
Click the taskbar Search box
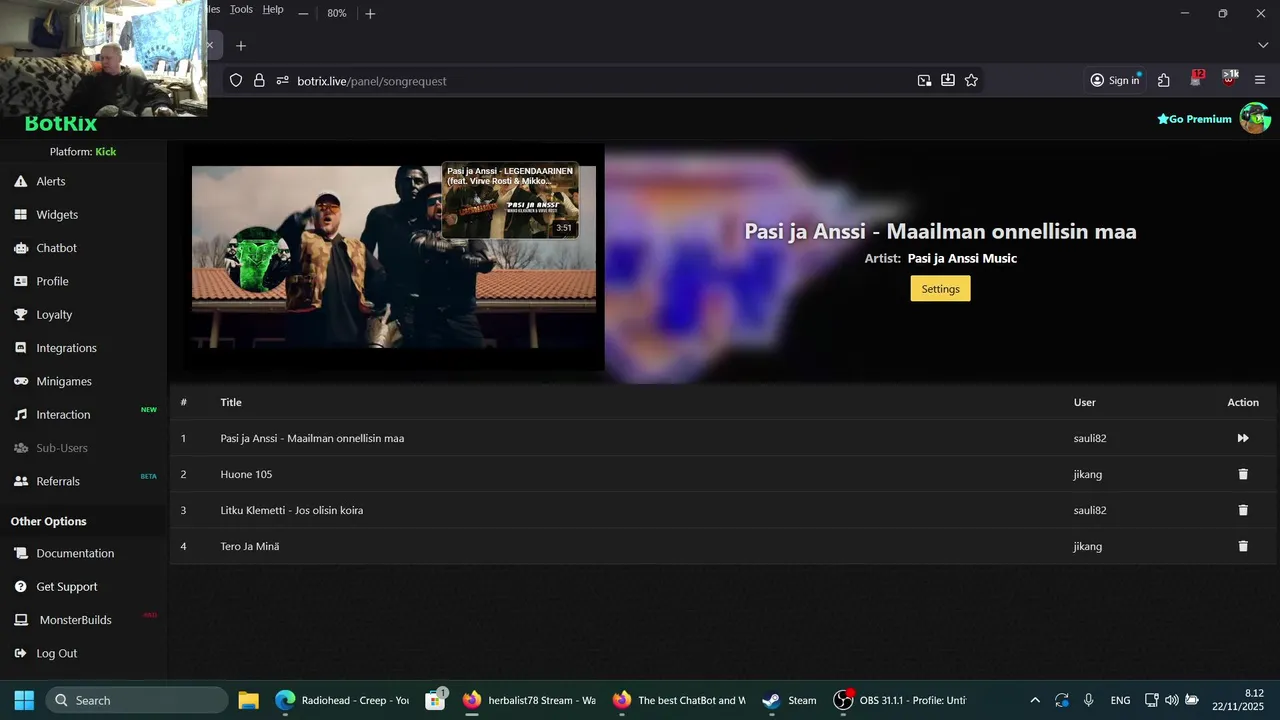pos(137,700)
